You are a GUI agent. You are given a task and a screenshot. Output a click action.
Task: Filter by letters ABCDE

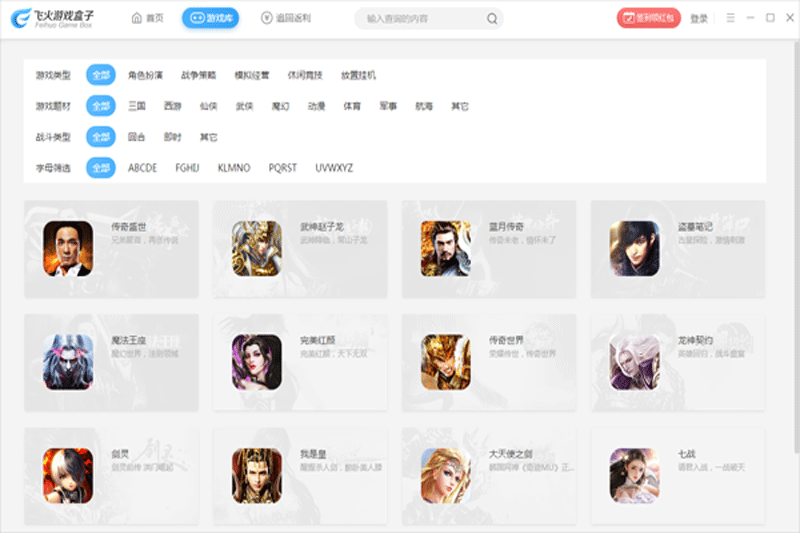142,168
